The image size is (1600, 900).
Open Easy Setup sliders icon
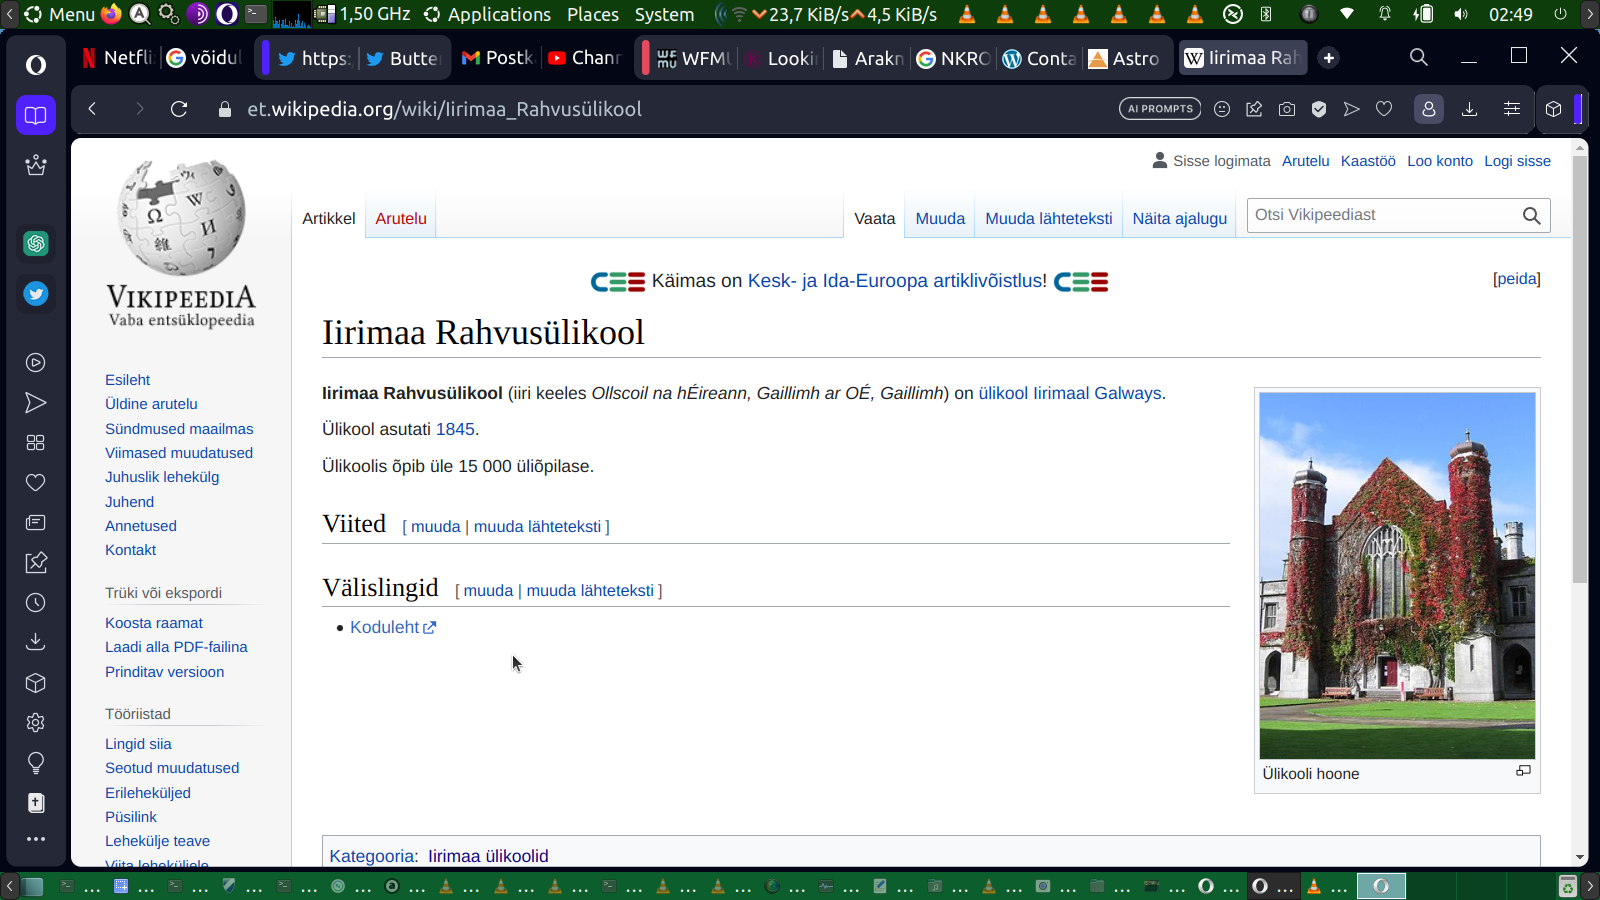coord(1512,109)
